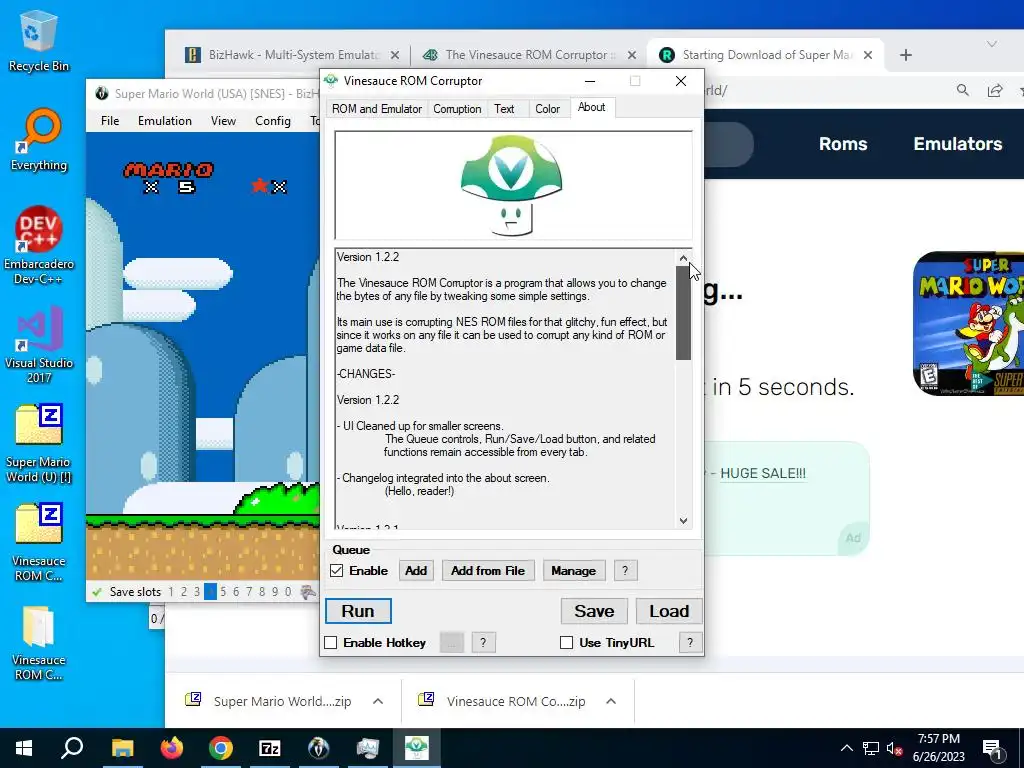The image size is (1024, 768).
Task: Open BizHawk File menu
Action: pyautogui.click(x=110, y=121)
